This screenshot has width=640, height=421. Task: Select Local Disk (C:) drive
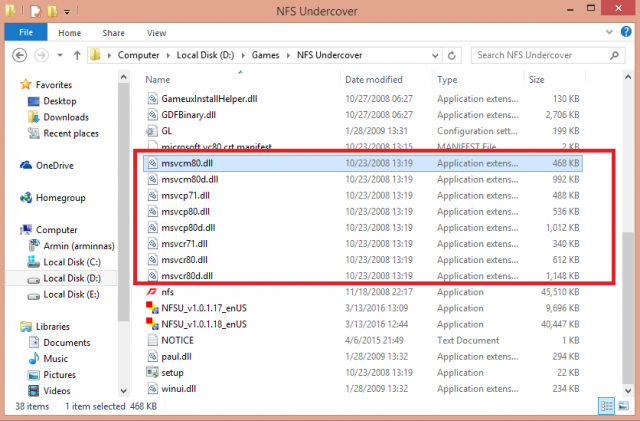(x=72, y=261)
